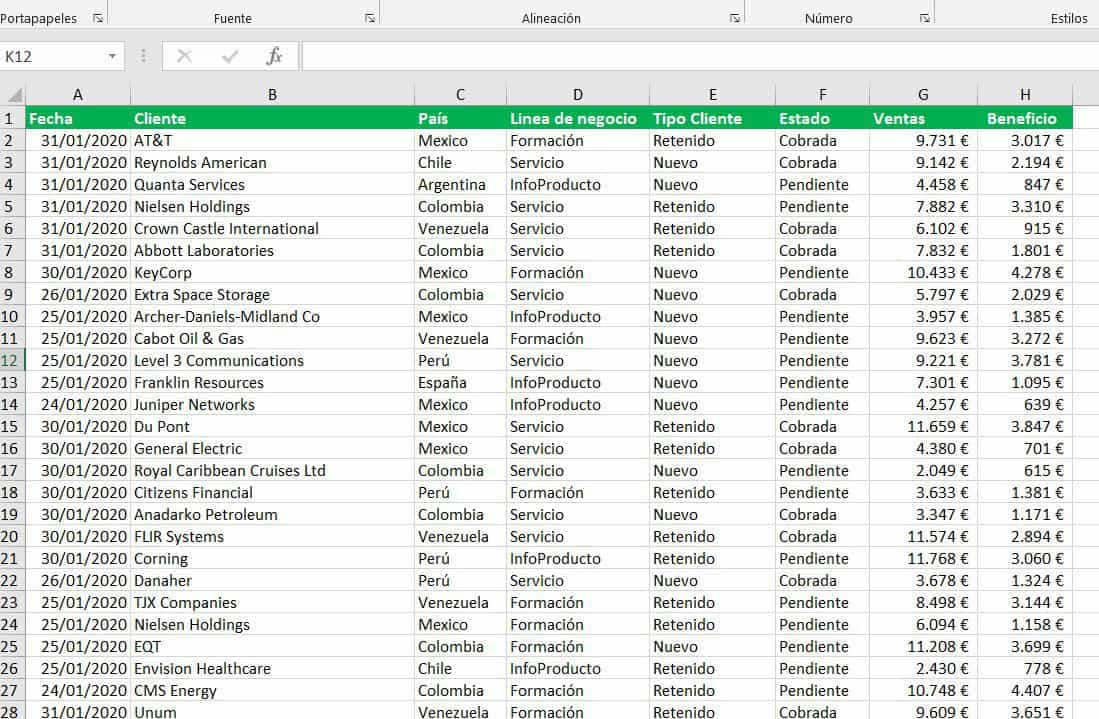Click the Fecha header cell
This screenshot has width=1099, height=719.
click(78, 118)
